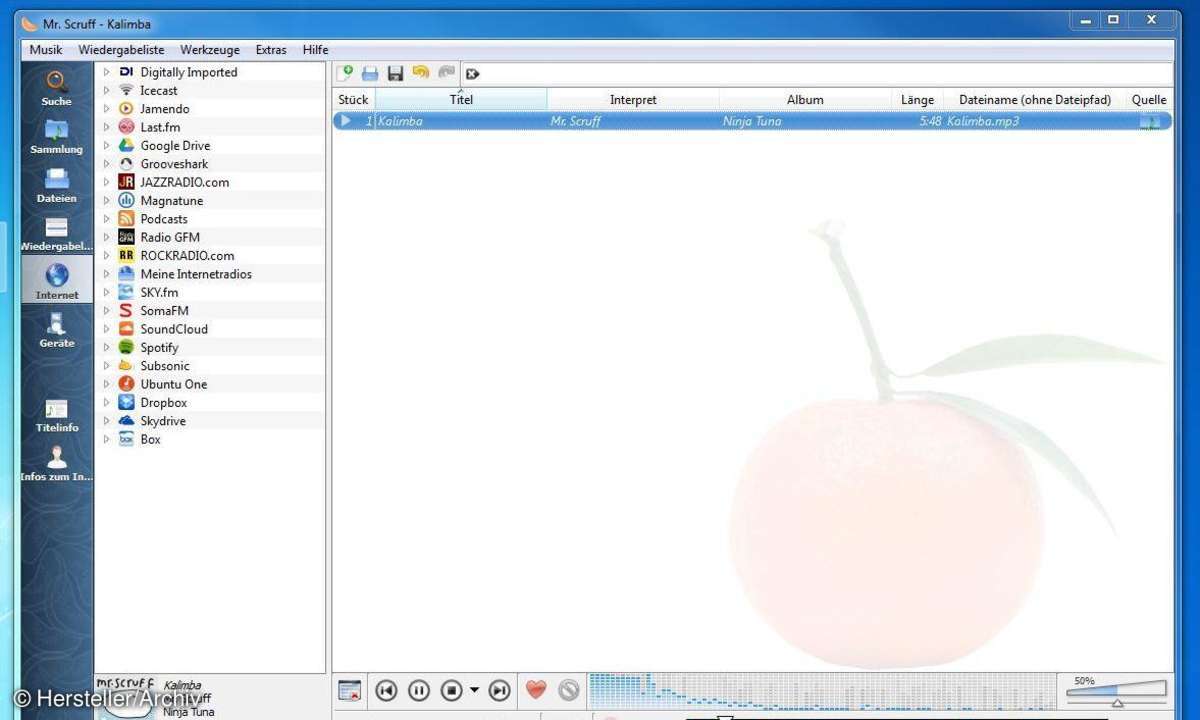The width and height of the screenshot is (1200, 720).
Task: Select the Internet sidebar tab
Action: (x=57, y=281)
